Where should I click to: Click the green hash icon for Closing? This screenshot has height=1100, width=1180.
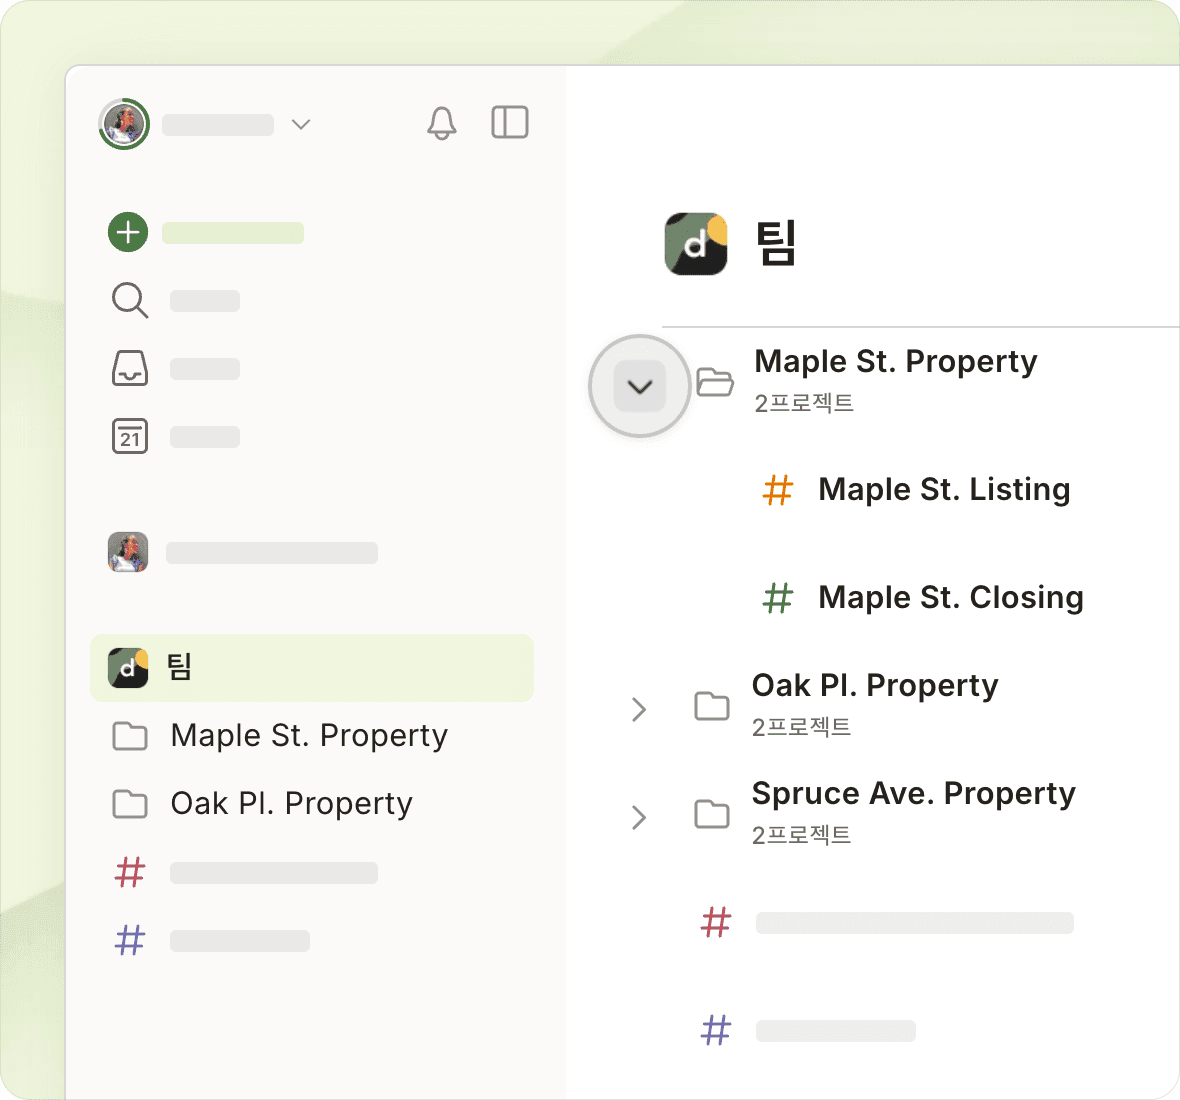coord(778,598)
